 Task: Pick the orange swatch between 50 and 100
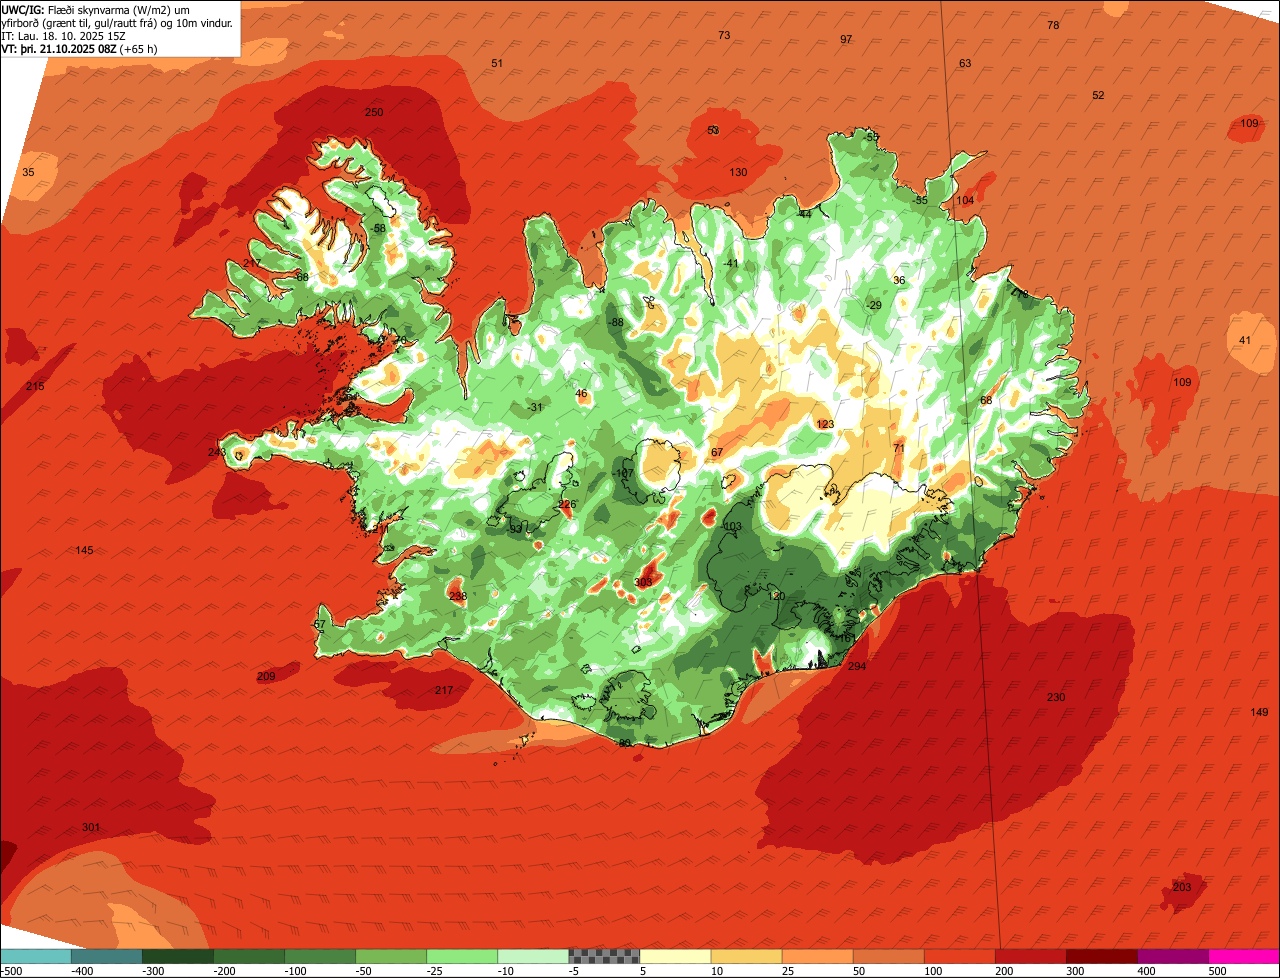[888, 956]
